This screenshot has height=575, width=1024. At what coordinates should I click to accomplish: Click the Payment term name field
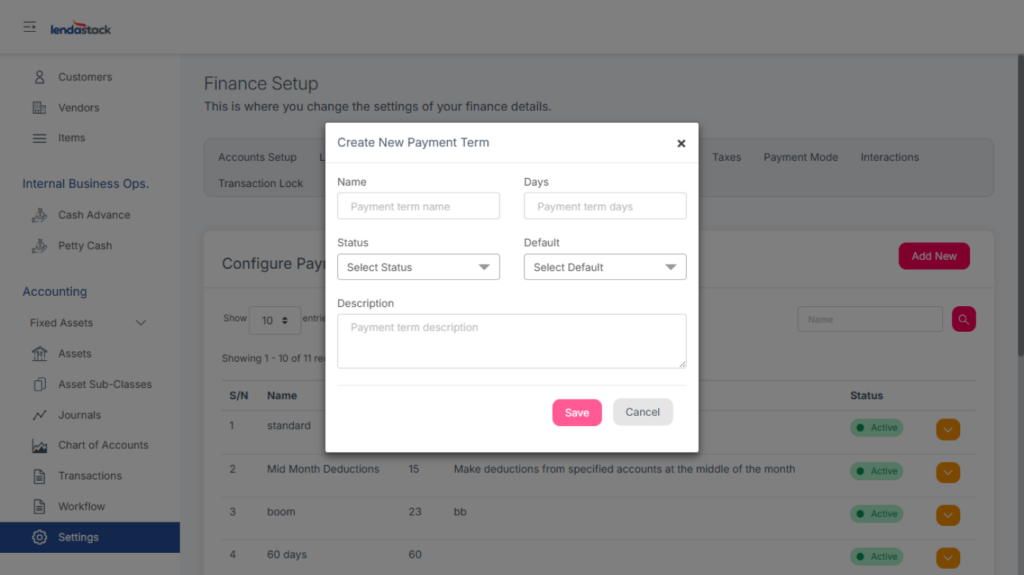[x=418, y=207]
